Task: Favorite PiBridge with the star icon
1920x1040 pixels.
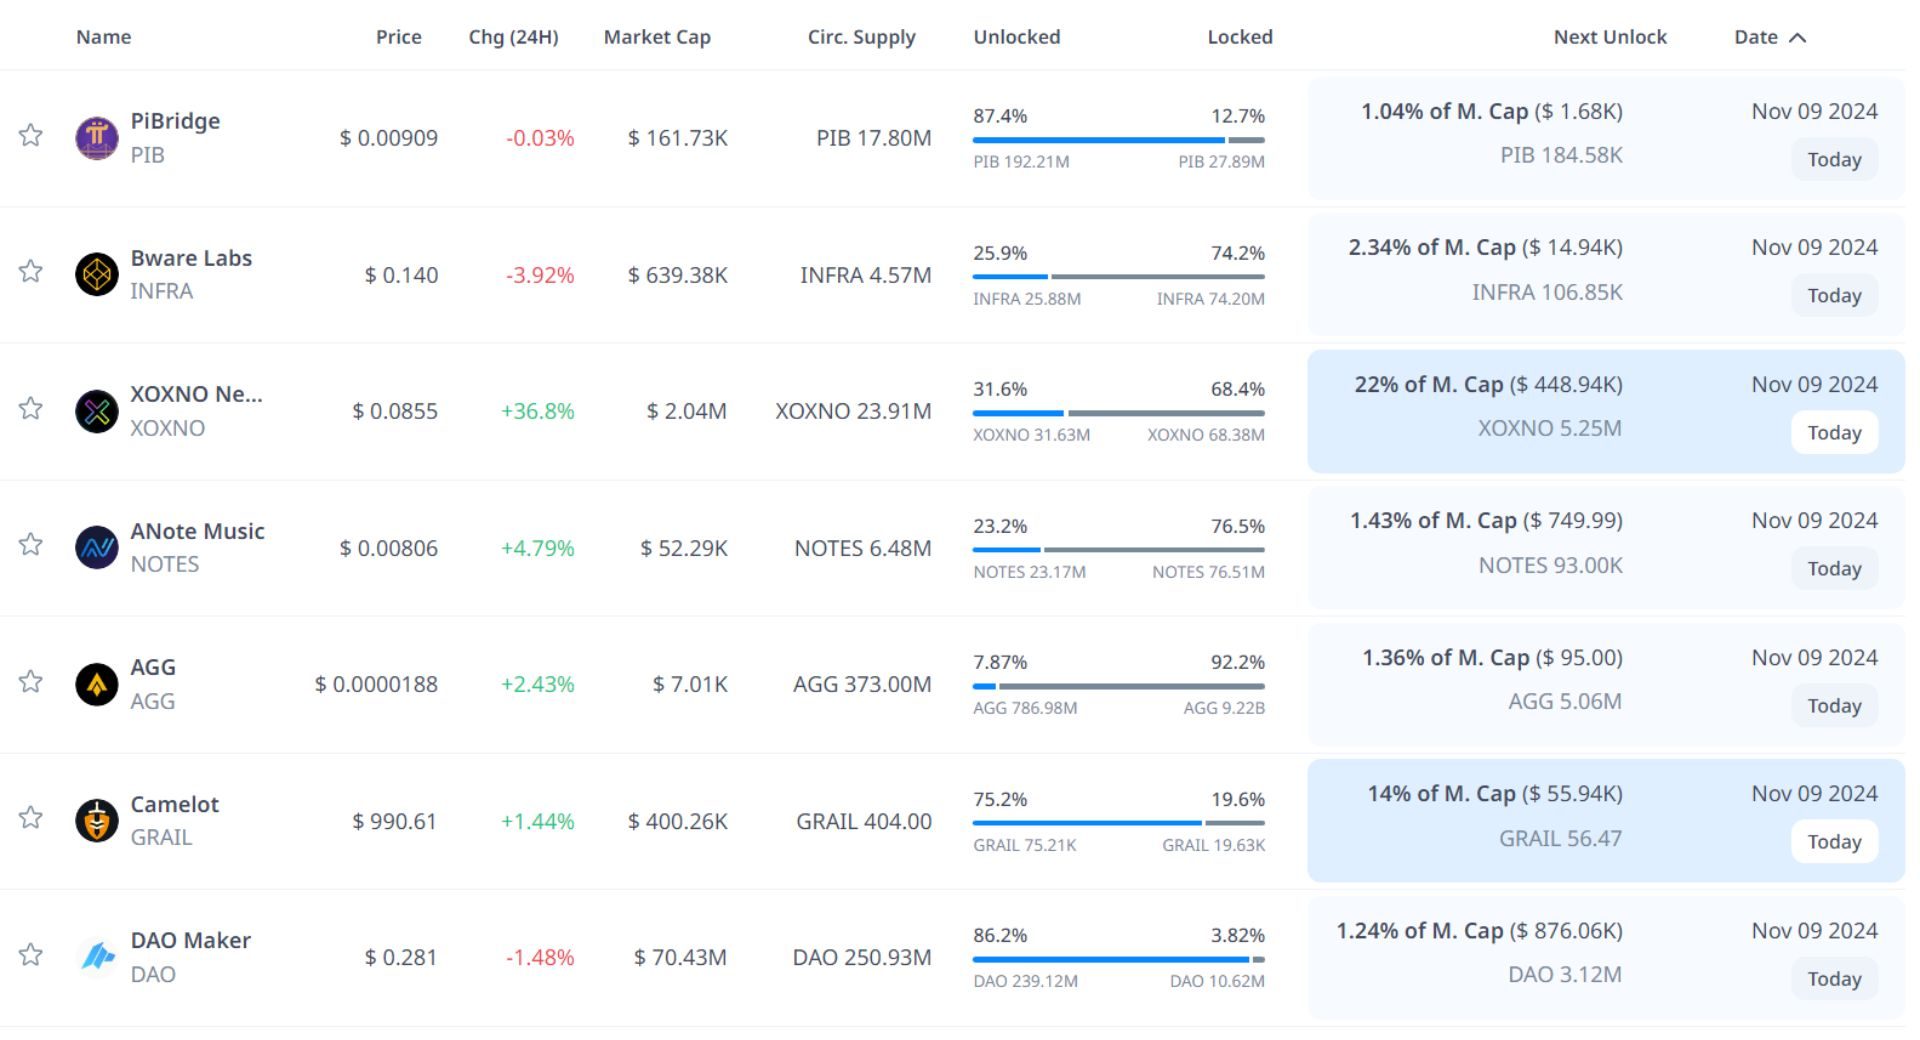Action: pyautogui.click(x=31, y=135)
